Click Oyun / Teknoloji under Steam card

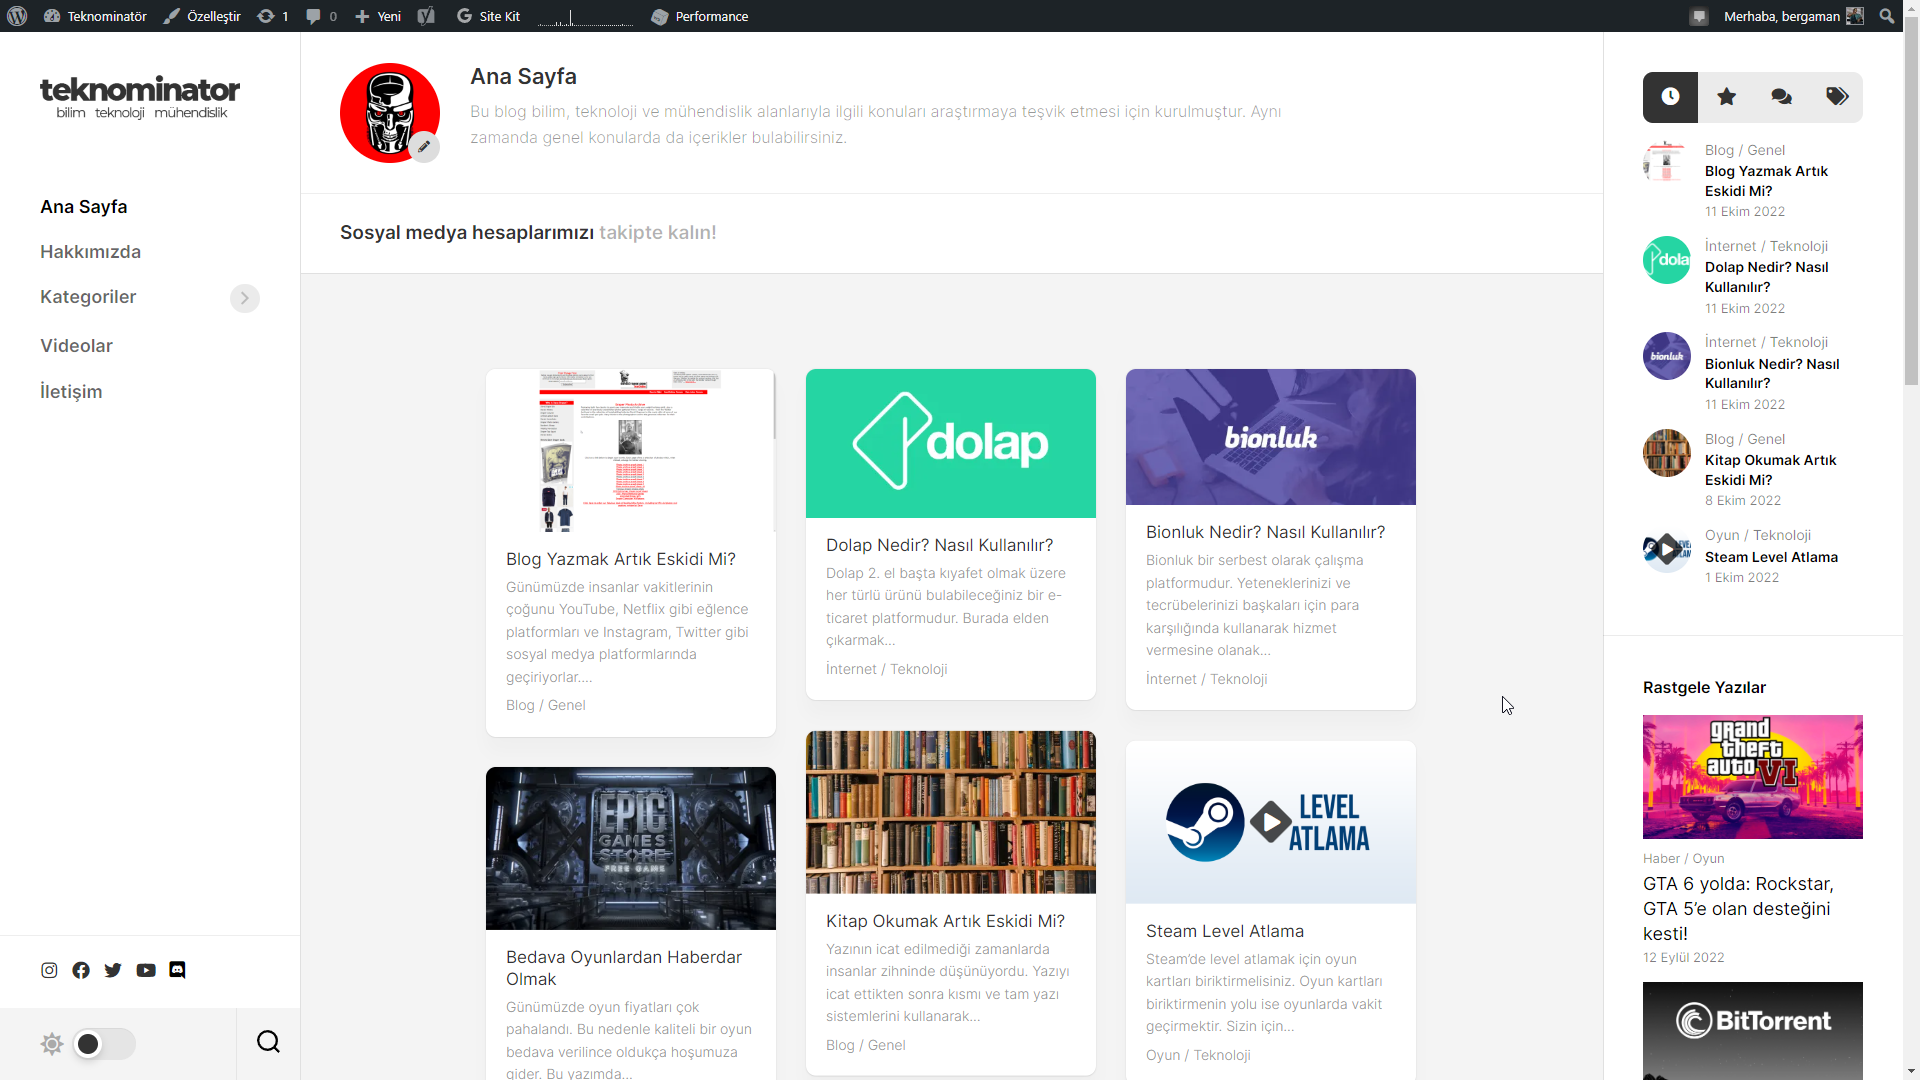tap(1198, 1055)
